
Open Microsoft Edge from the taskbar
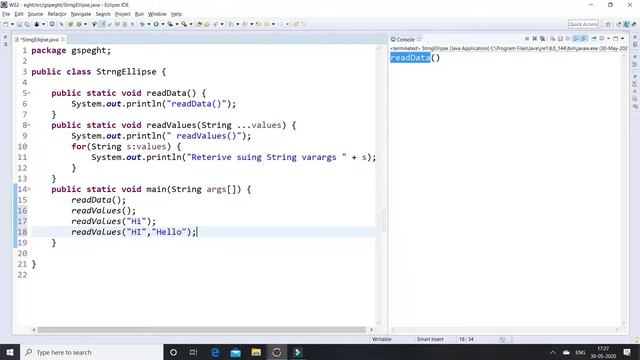point(215,352)
